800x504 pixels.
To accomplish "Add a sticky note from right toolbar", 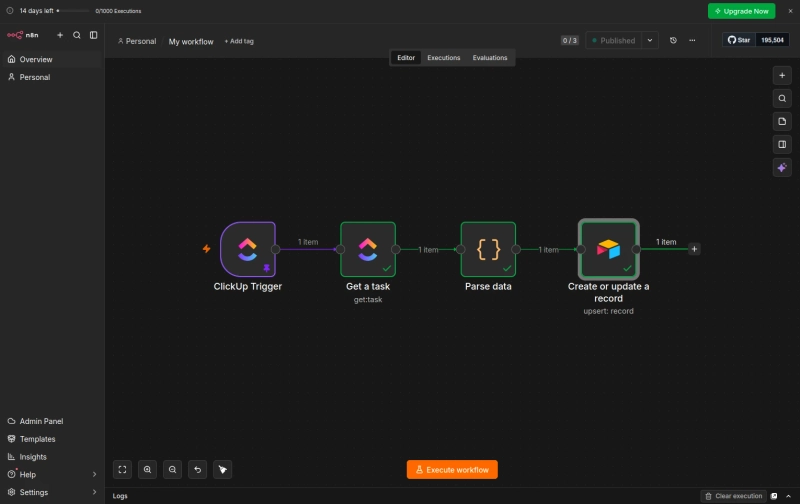I will [x=782, y=121].
